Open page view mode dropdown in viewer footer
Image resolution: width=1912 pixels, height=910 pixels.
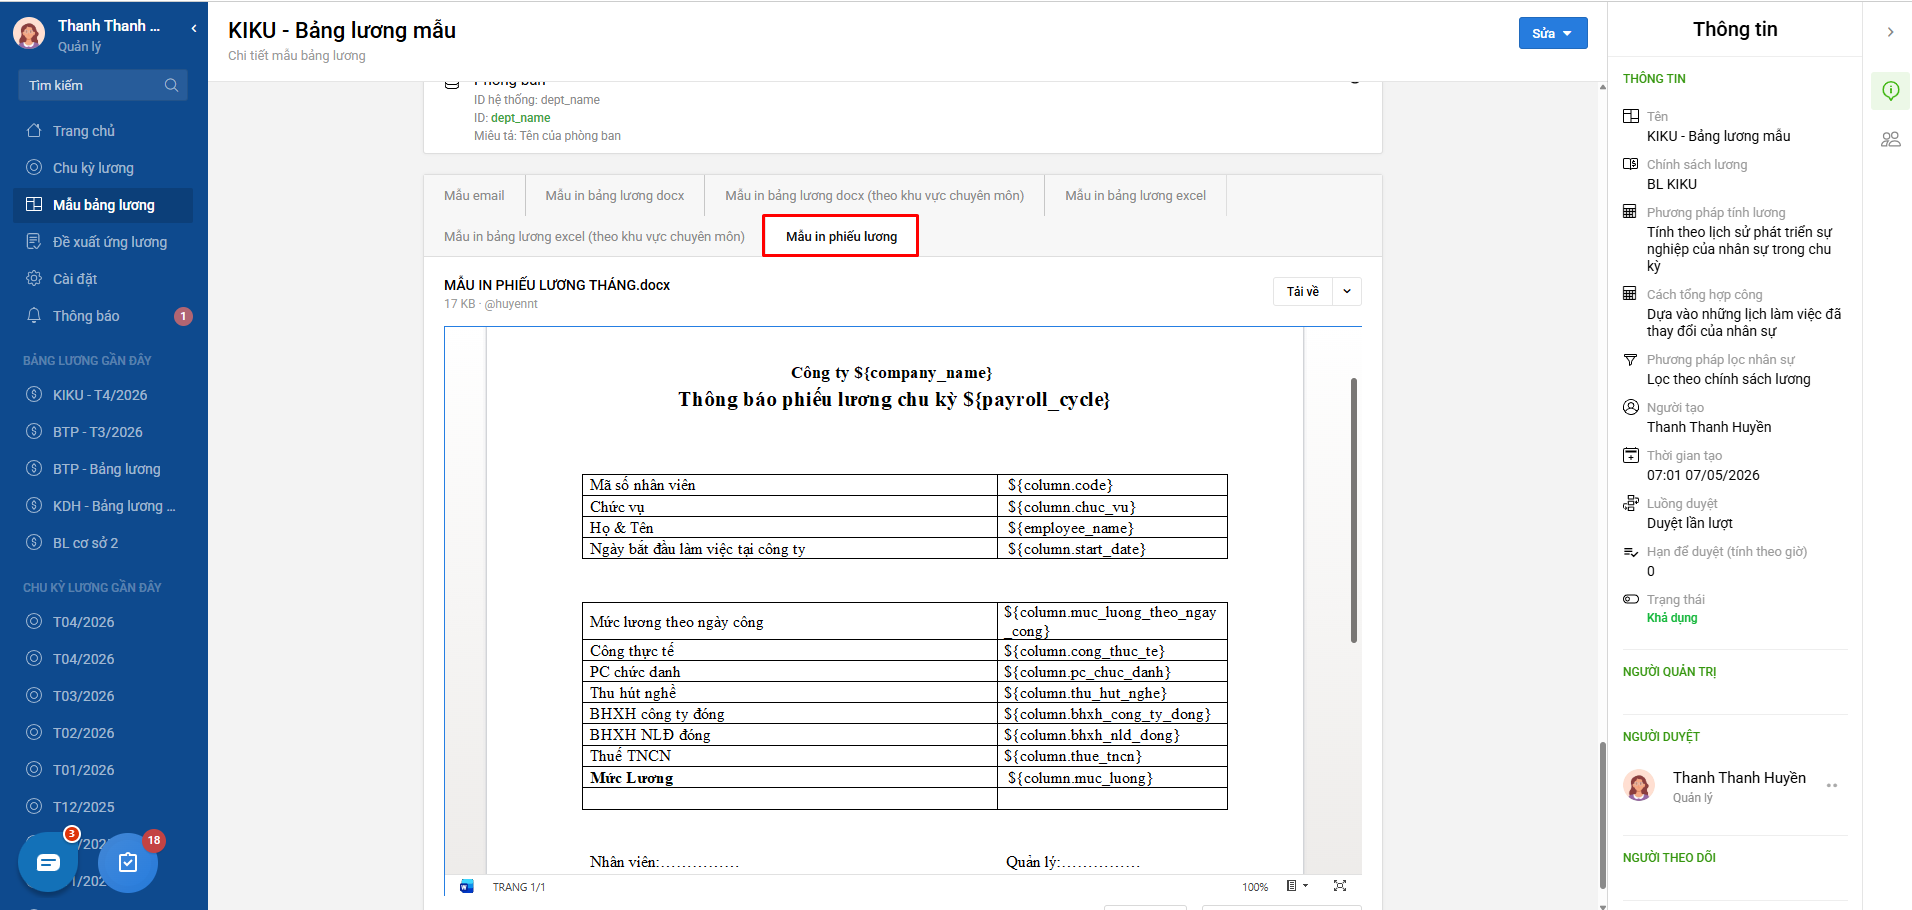[x=1297, y=886]
